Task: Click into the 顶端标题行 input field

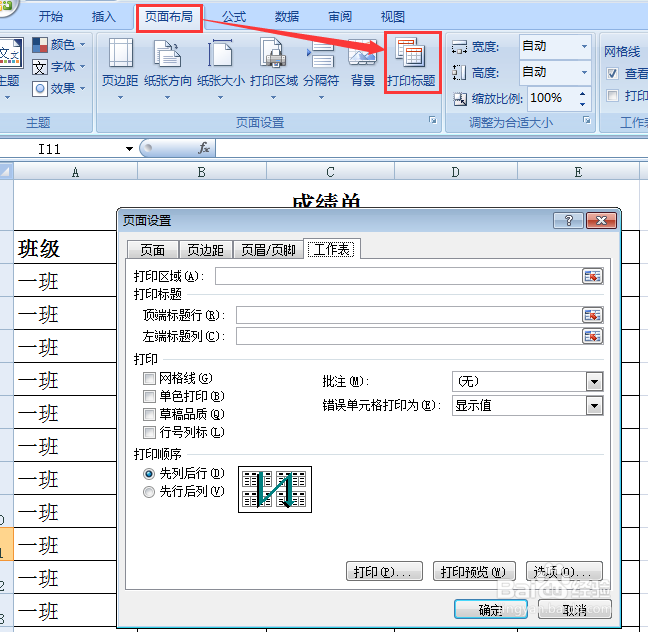Action: 409,315
